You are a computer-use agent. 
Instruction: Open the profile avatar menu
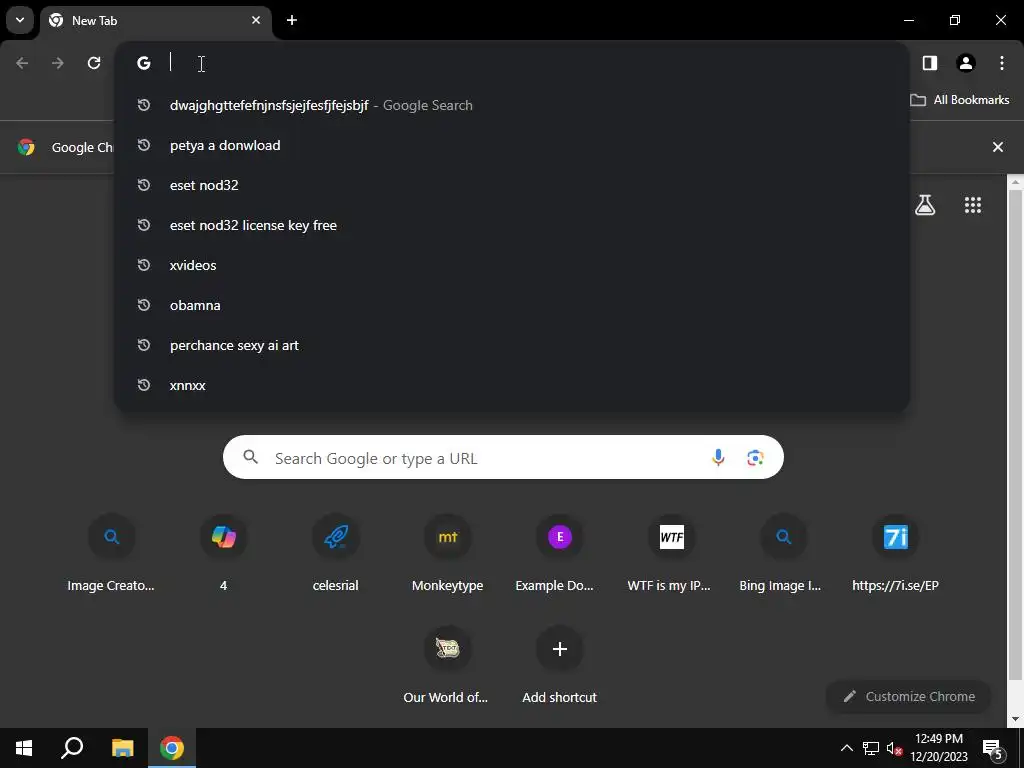966,63
